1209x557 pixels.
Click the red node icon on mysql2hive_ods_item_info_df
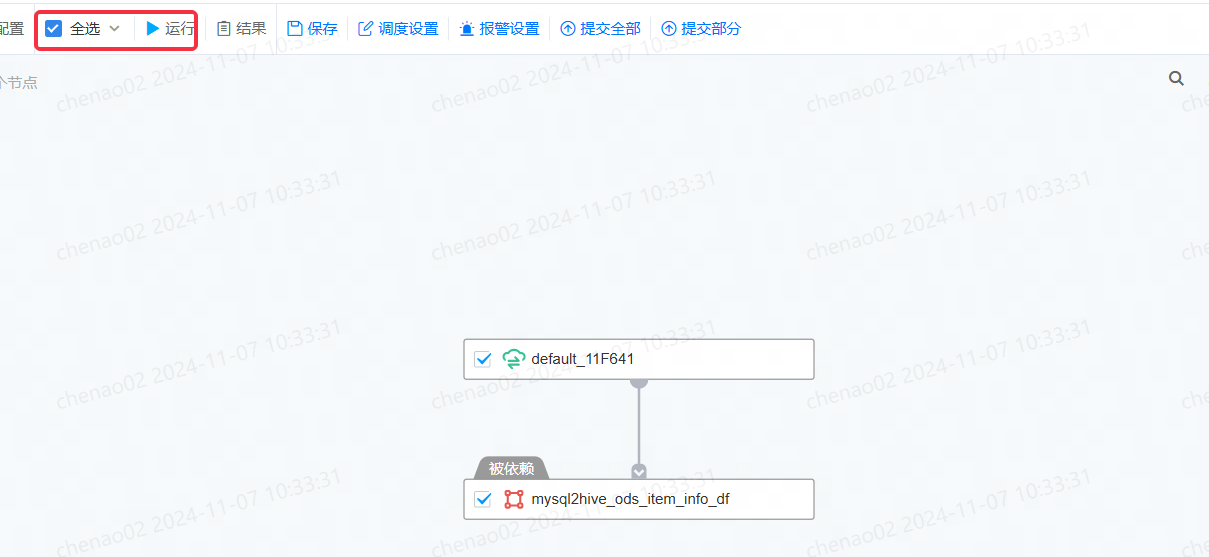514,499
